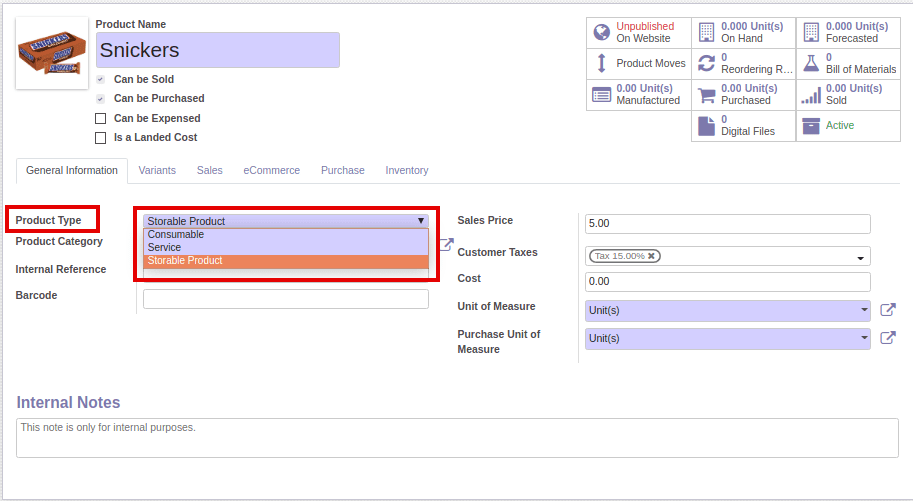Viewport: 913px width, 501px height.
Task: Click the building icon beside Forecasted
Action: point(811,32)
